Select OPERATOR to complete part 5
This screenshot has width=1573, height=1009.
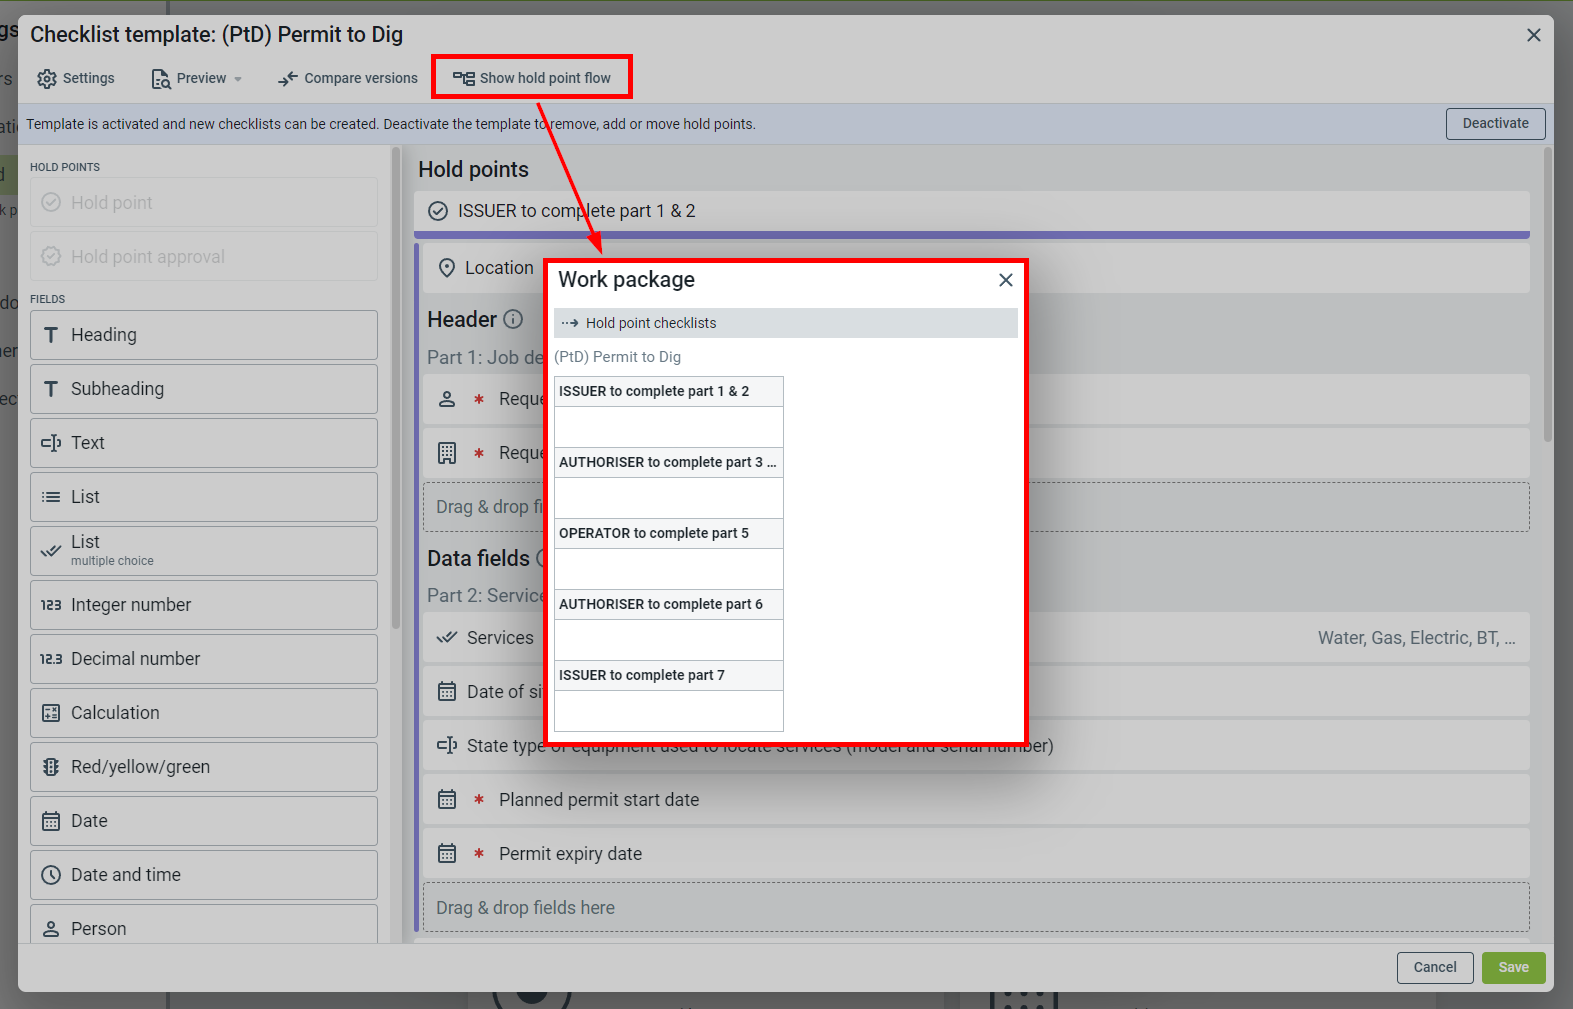(x=668, y=533)
